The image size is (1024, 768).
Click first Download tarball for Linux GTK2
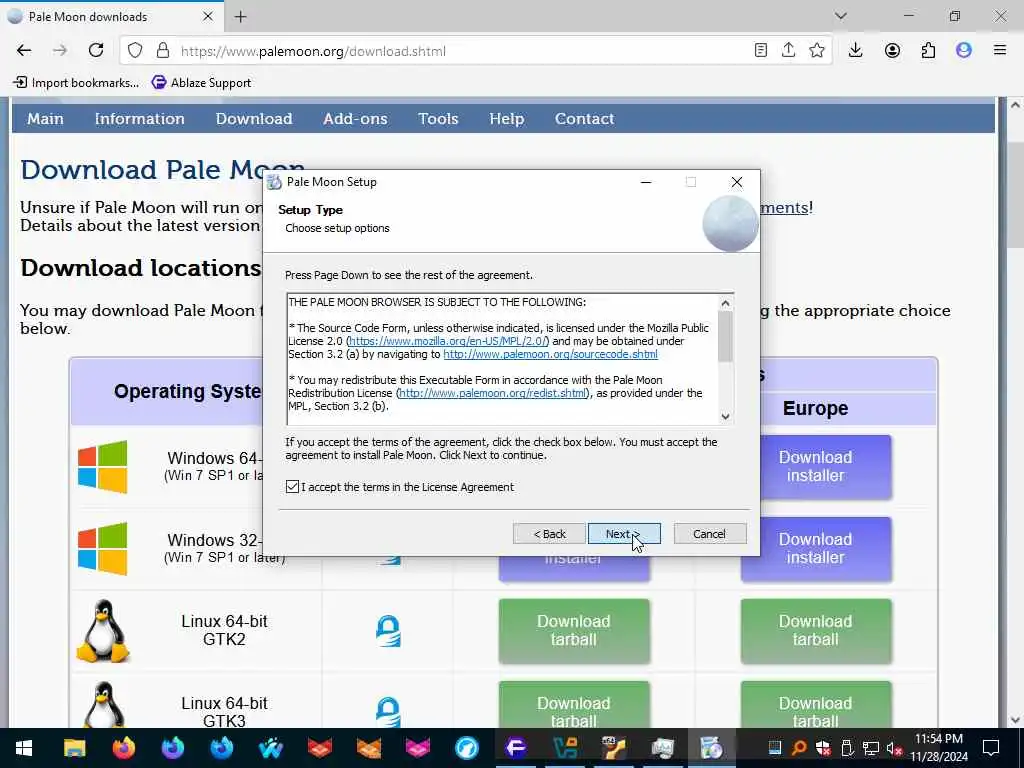click(x=574, y=631)
